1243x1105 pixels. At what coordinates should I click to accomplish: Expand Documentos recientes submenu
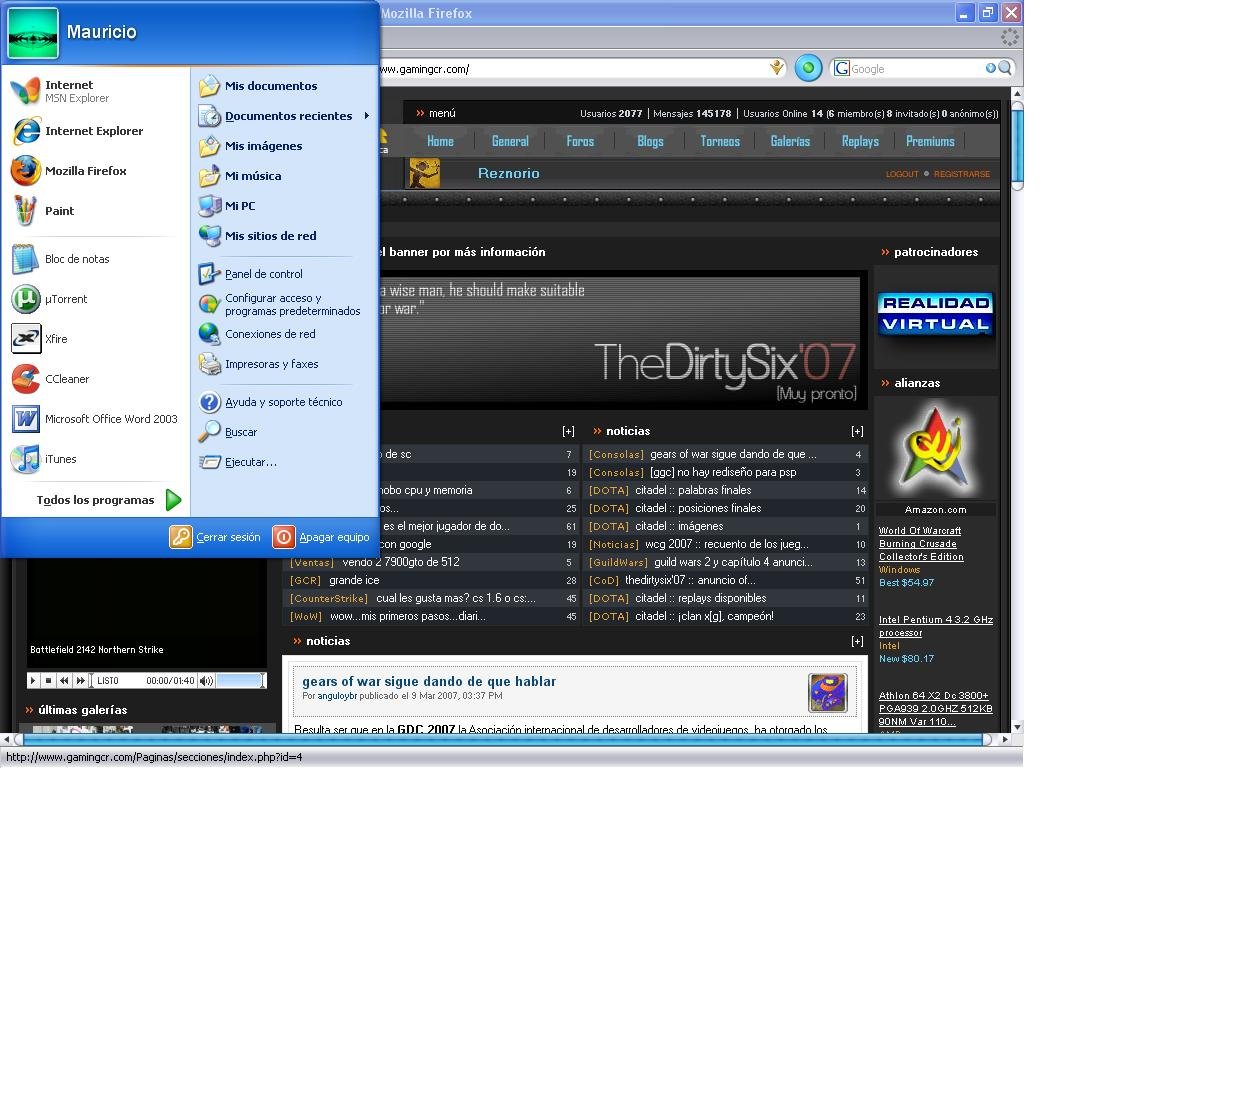(284, 116)
